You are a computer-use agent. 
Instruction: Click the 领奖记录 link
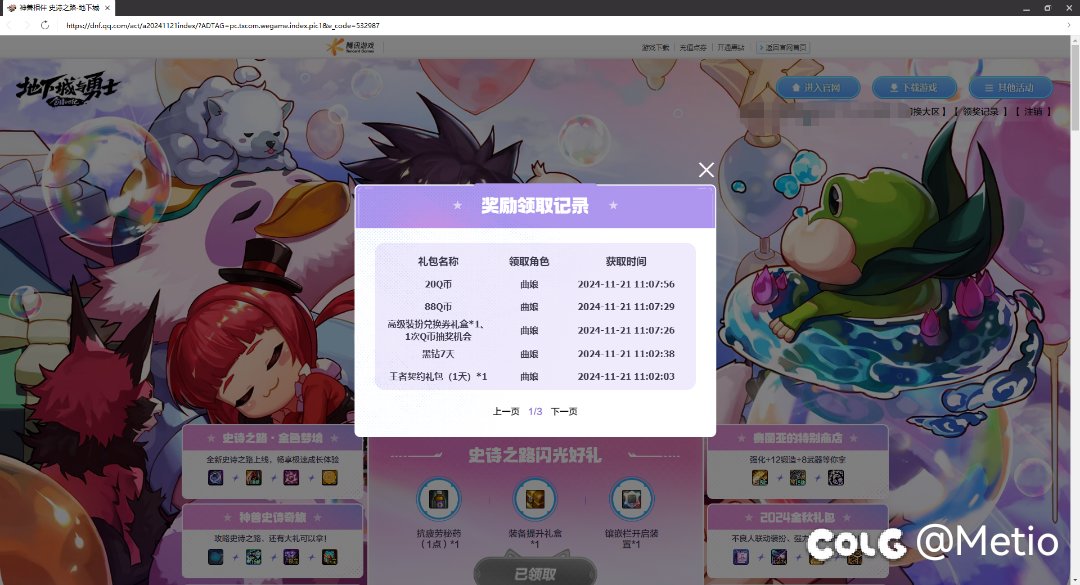980,112
